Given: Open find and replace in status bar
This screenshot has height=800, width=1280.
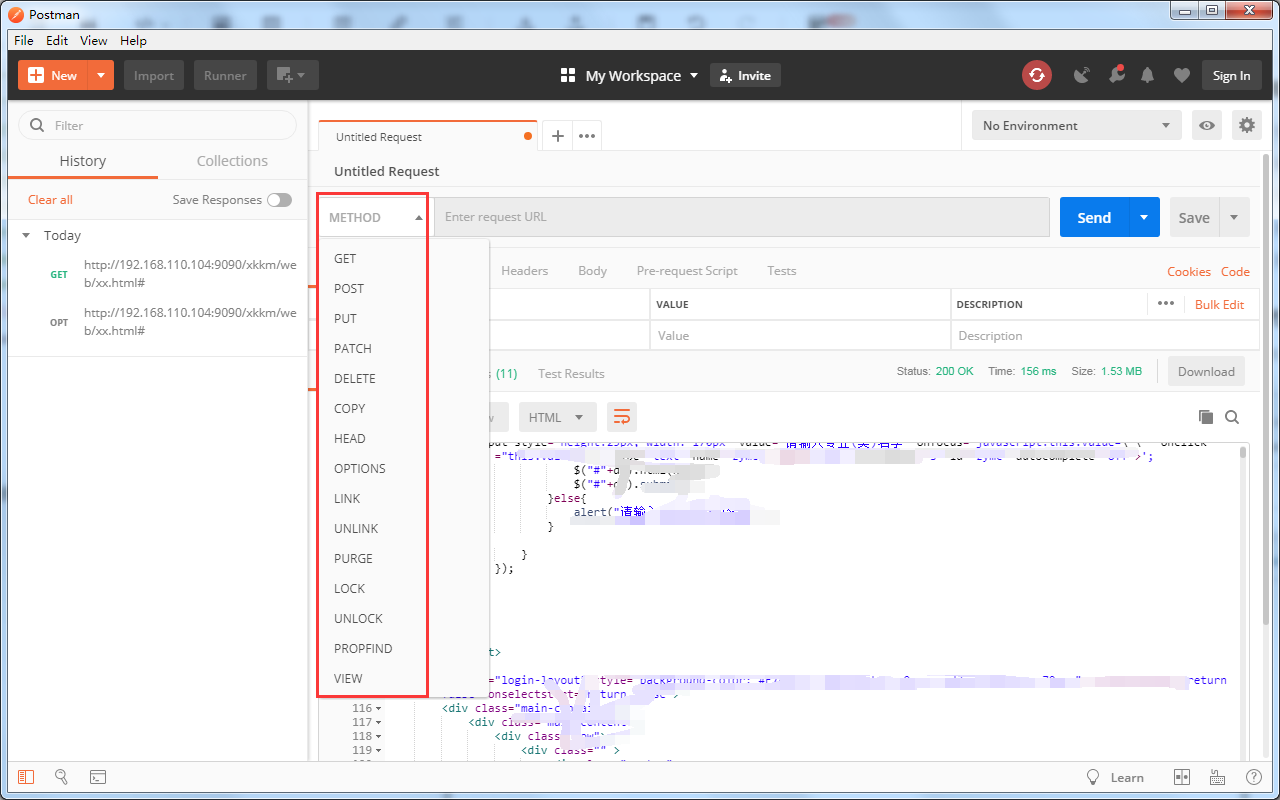Looking at the screenshot, I should click(x=61, y=777).
